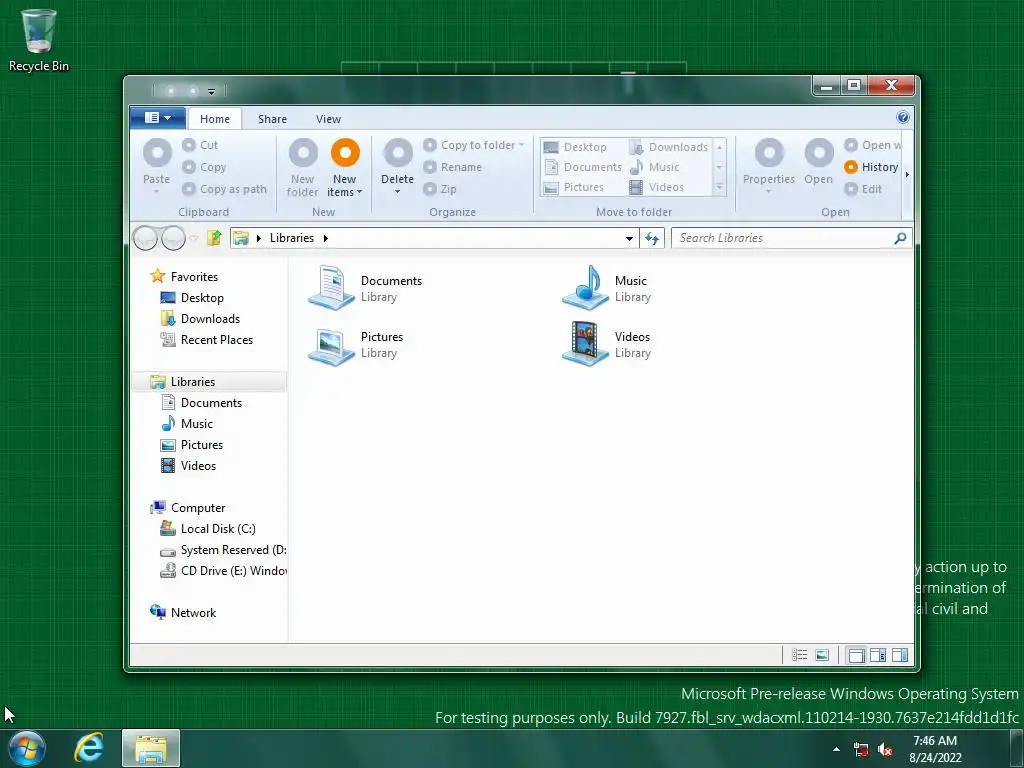Click the refresh button by address bar

pyautogui.click(x=652, y=238)
